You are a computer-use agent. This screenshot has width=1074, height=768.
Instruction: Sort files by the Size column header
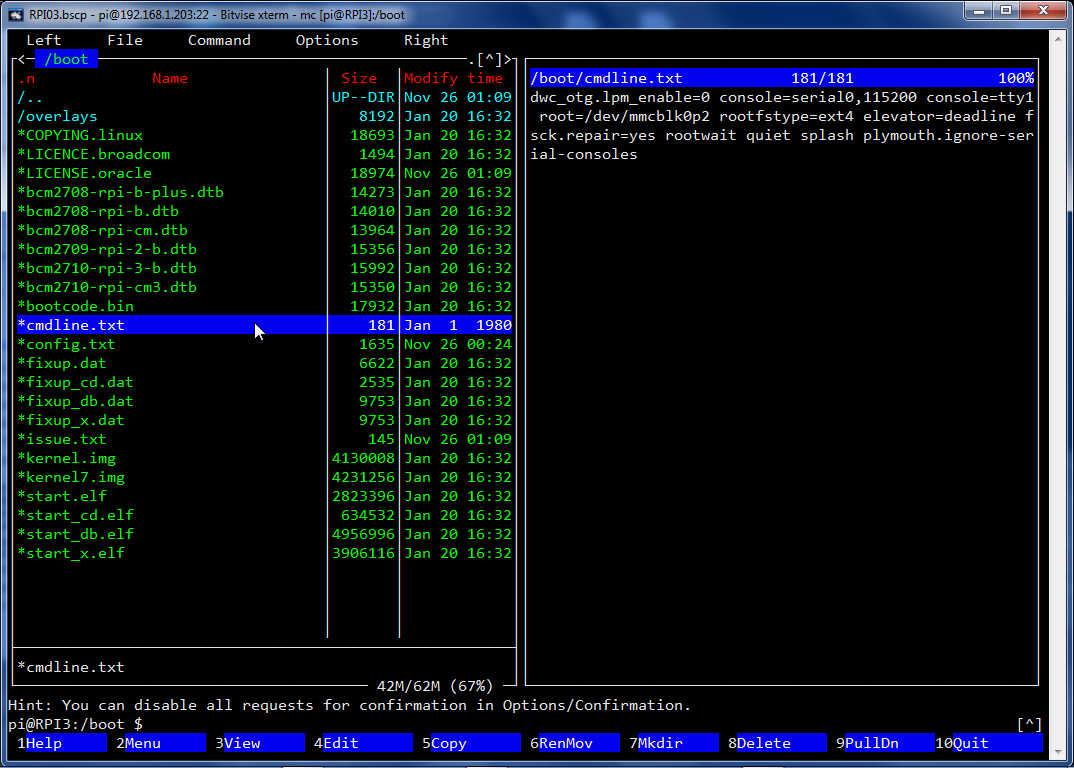pos(359,78)
